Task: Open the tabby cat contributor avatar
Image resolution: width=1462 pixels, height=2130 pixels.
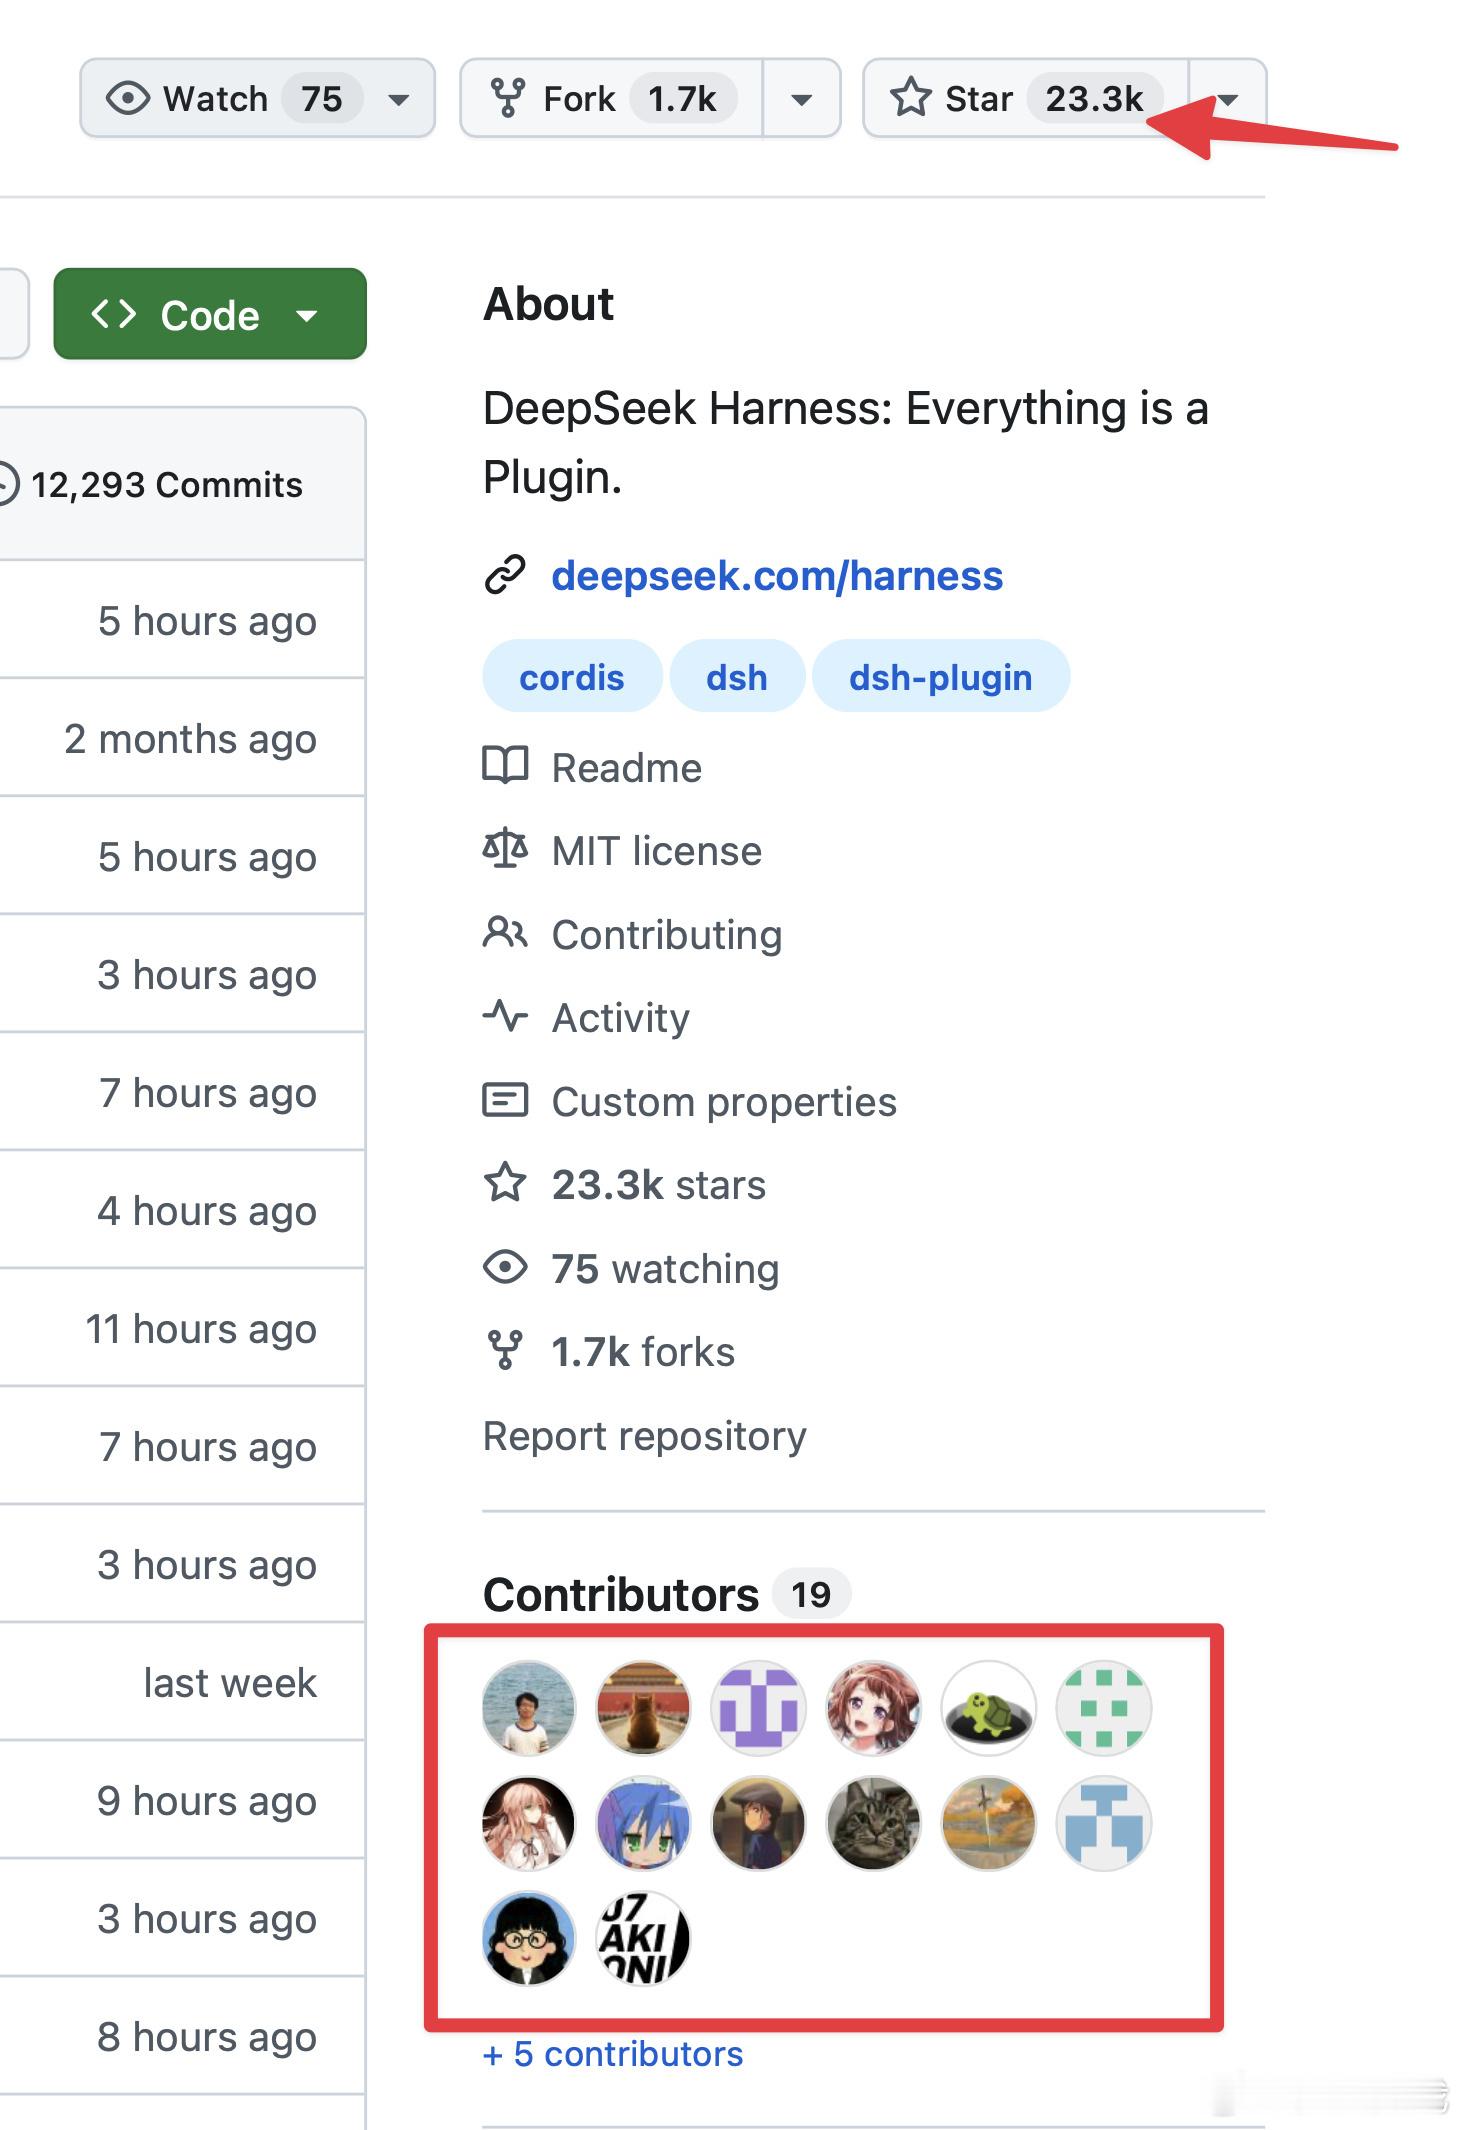Action: point(874,1823)
